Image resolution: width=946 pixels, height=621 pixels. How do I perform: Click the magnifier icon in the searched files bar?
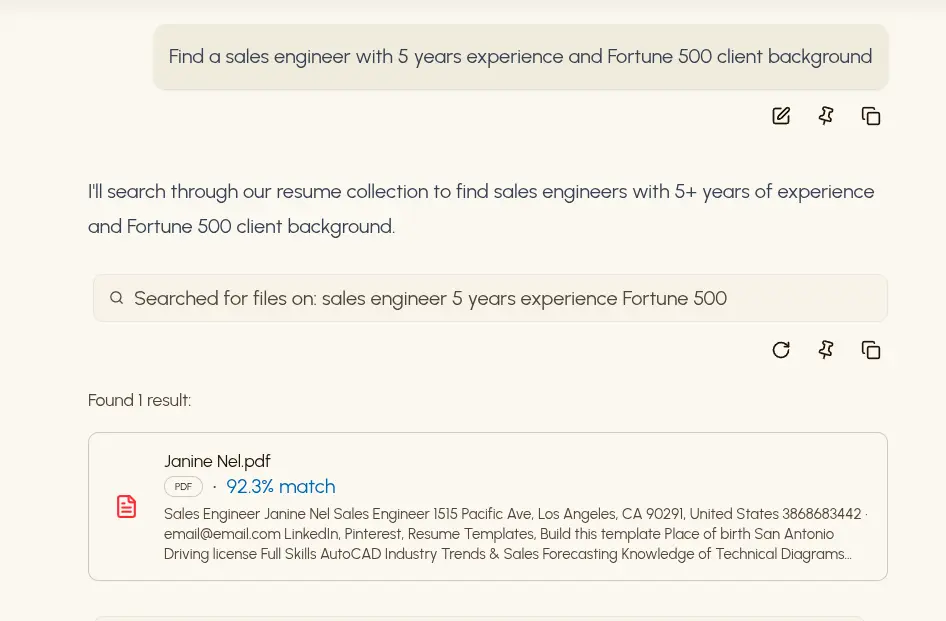click(117, 298)
